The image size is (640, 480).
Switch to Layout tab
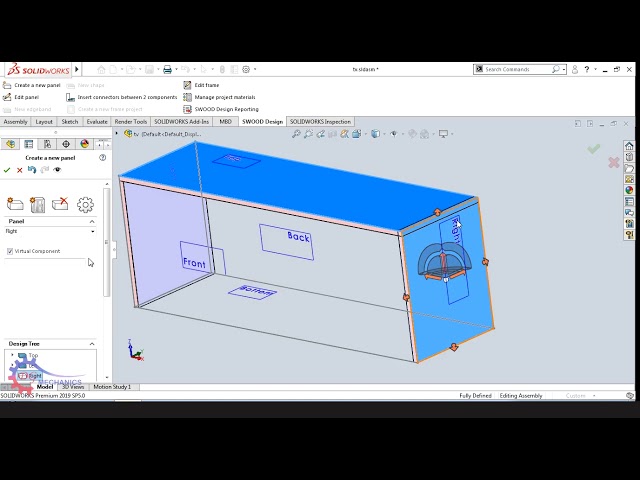(x=44, y=122)
